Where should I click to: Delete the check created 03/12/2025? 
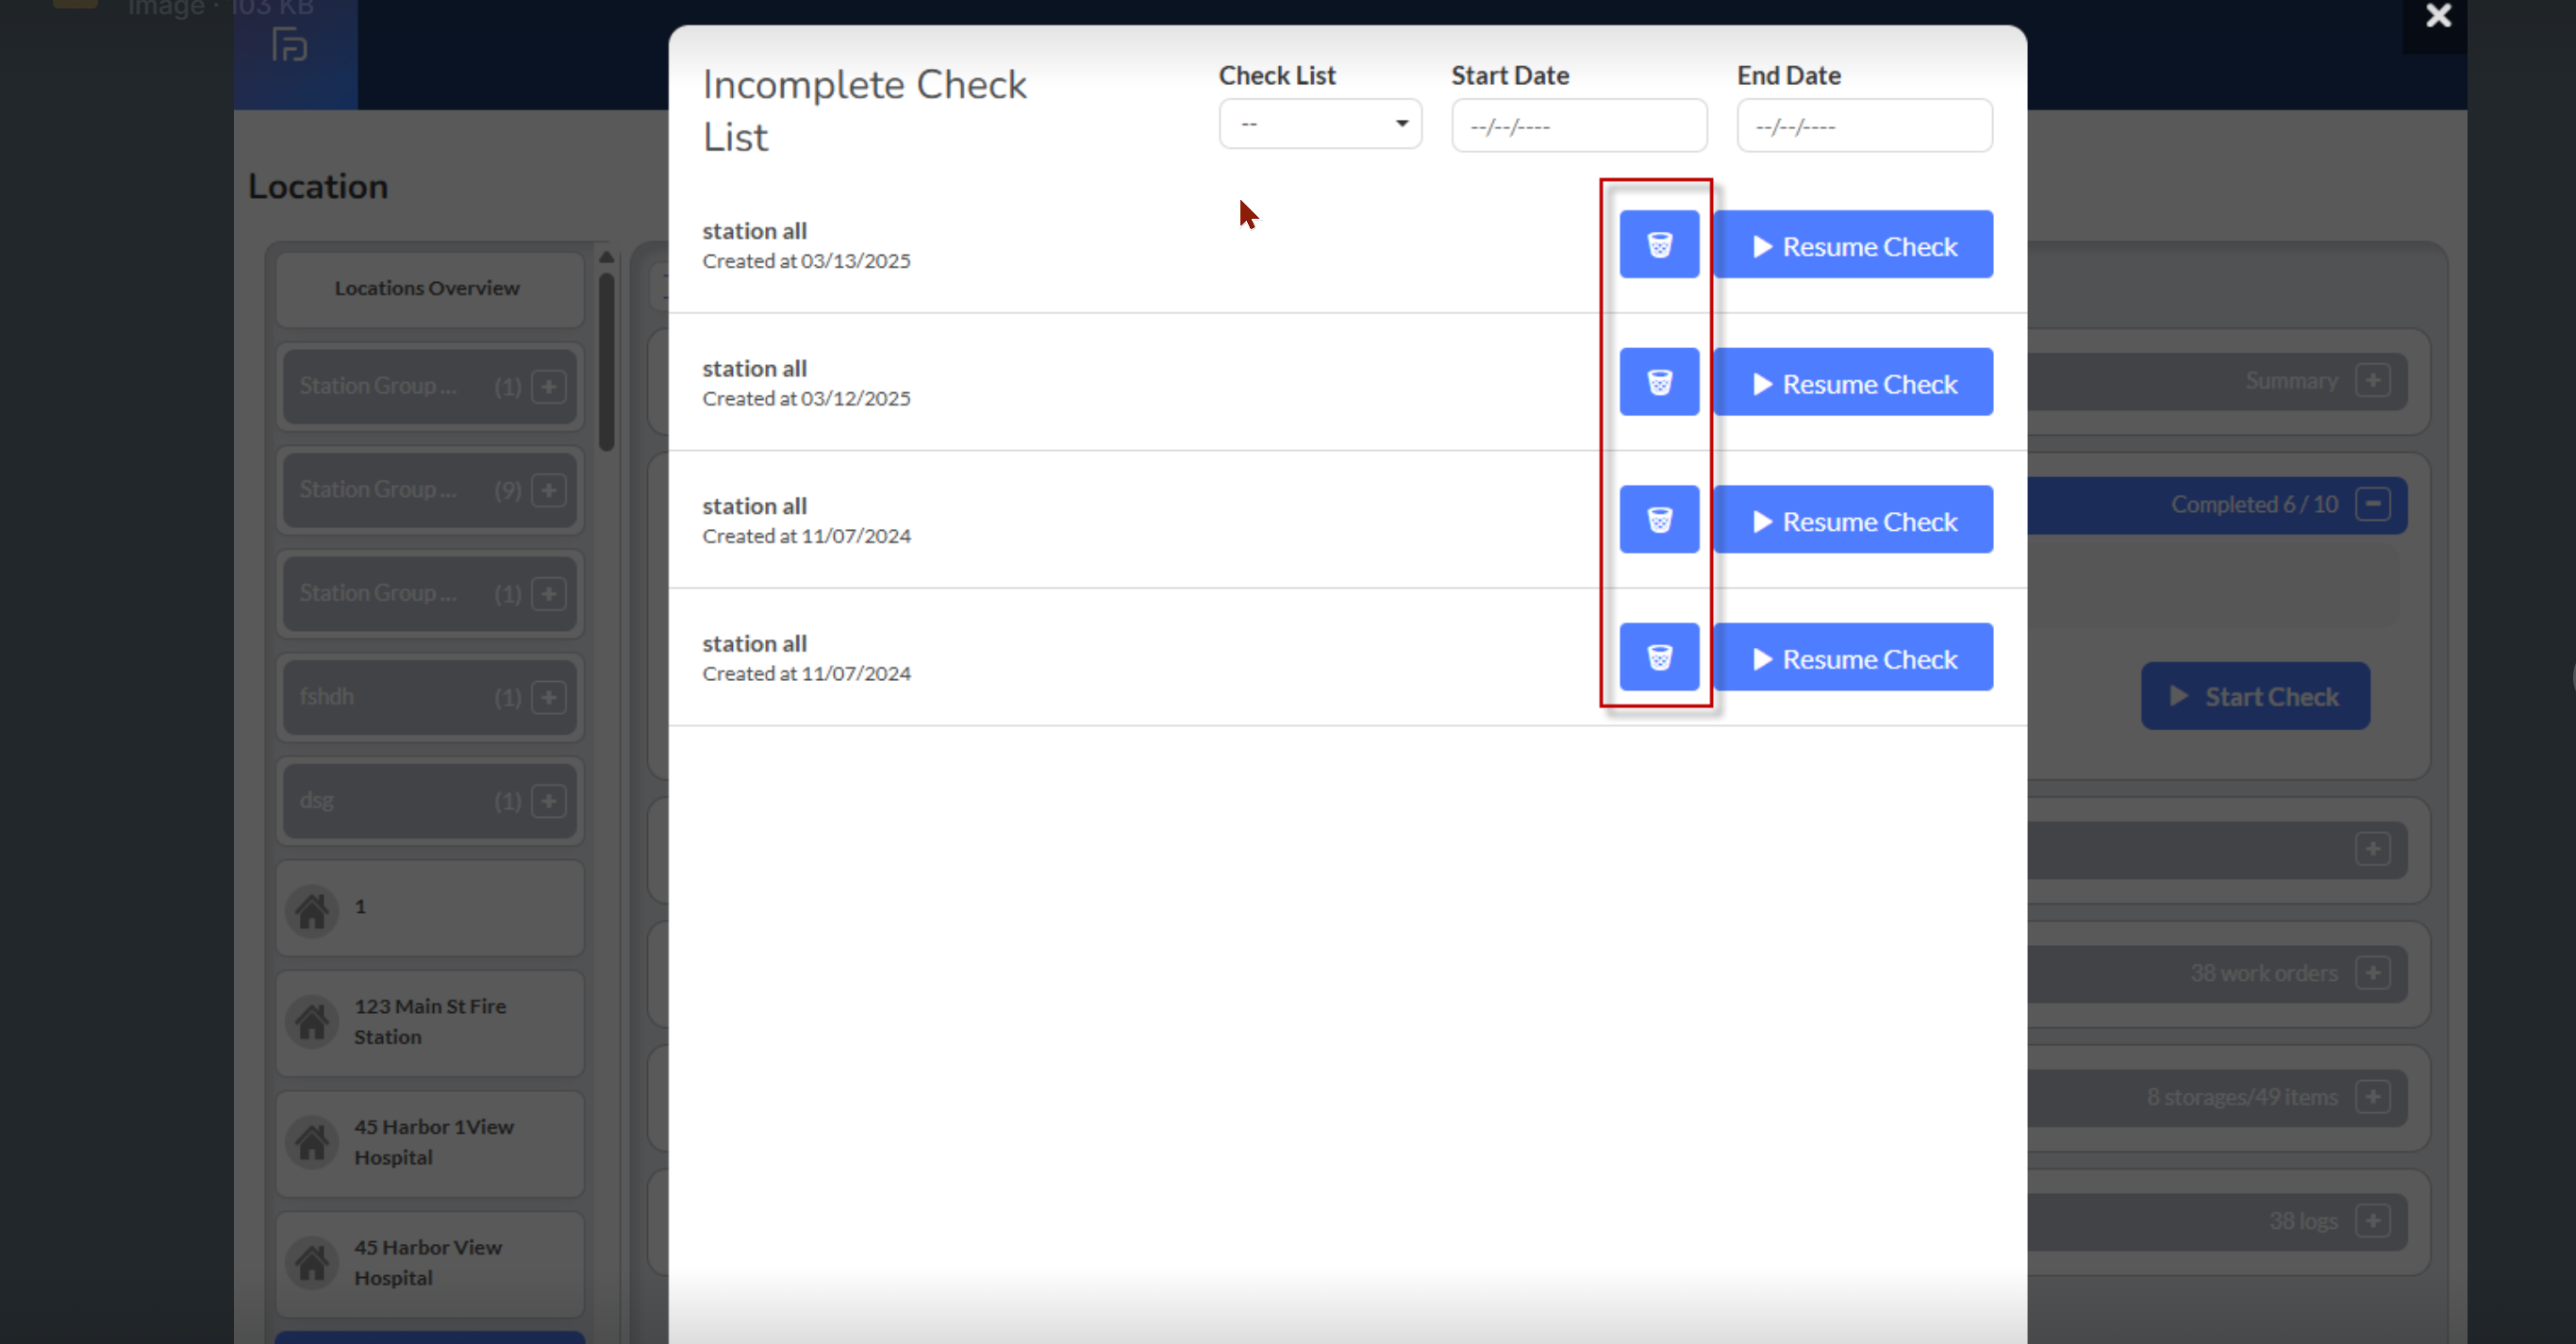pyautogui.click(x=1658, y=382)
